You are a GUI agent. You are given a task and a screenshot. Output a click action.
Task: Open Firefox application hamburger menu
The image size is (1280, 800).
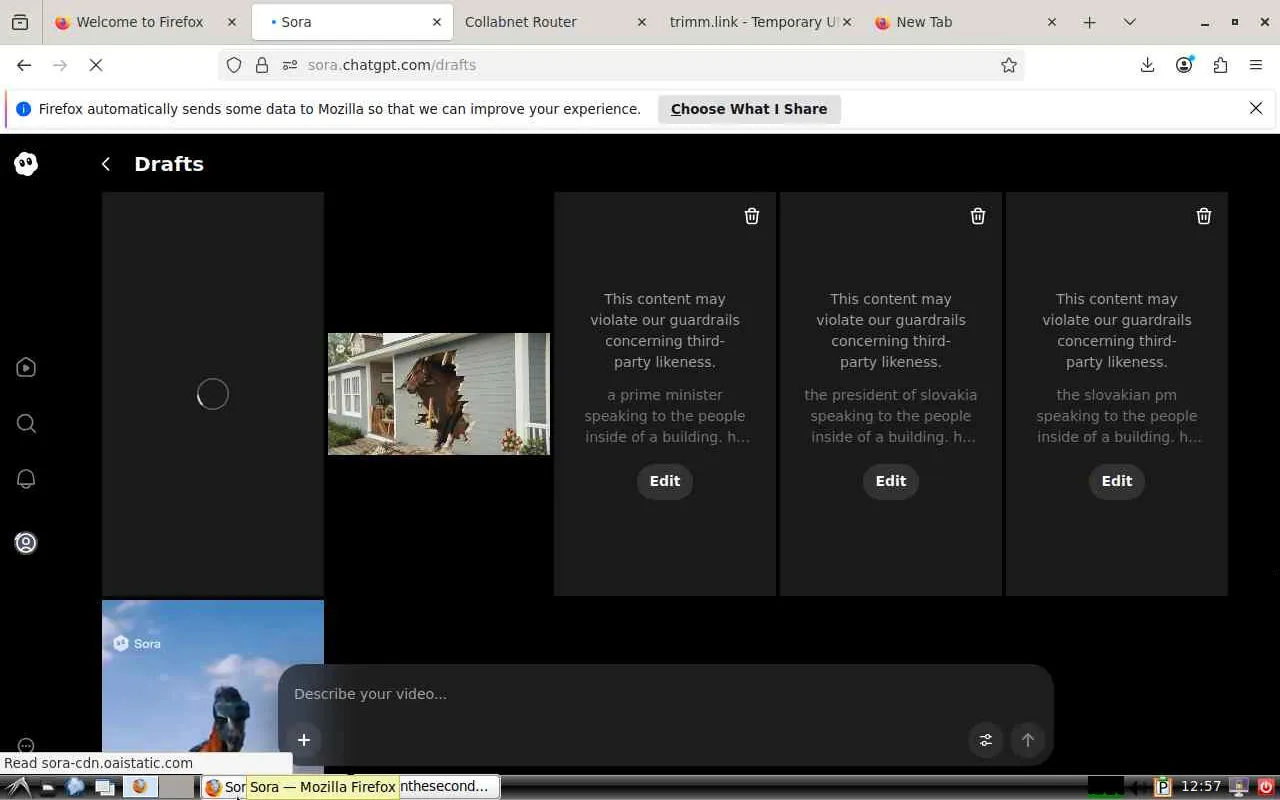pos(1256,65)
